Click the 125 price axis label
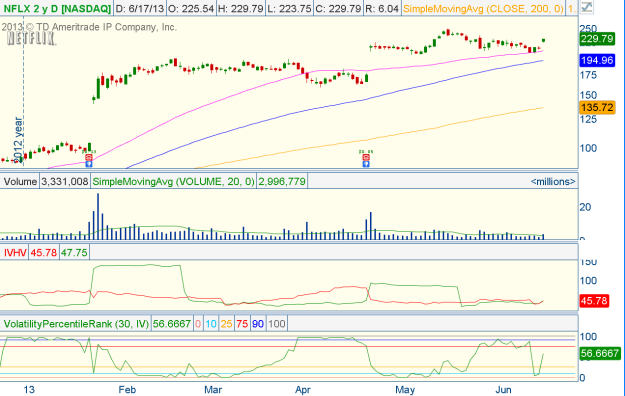 click(x=588, y=119)
